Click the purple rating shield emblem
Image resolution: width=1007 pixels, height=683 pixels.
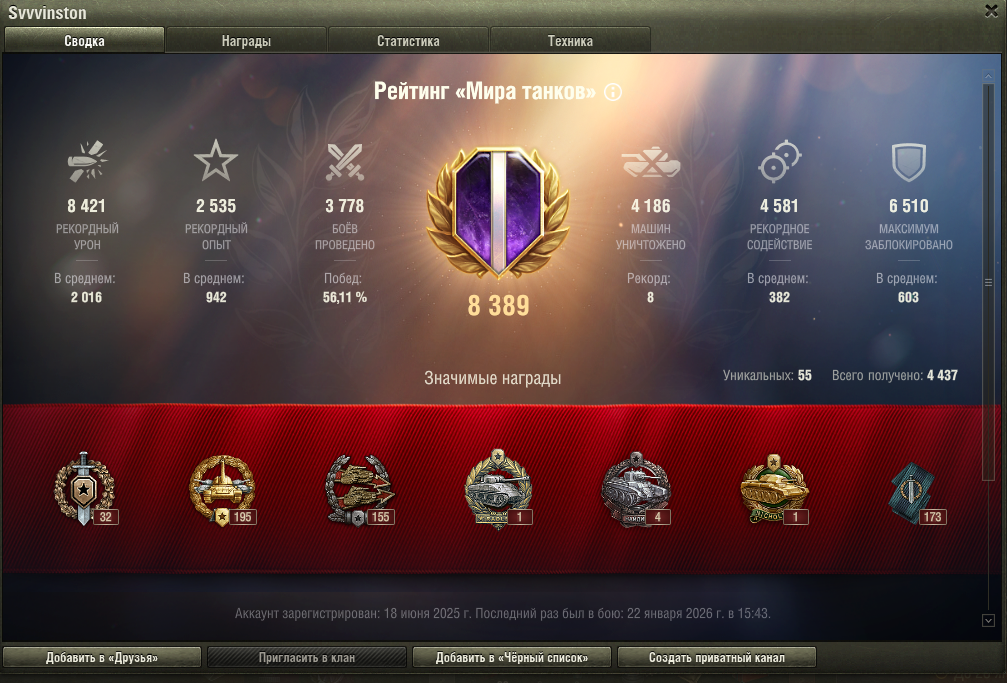tap(498, 213)
